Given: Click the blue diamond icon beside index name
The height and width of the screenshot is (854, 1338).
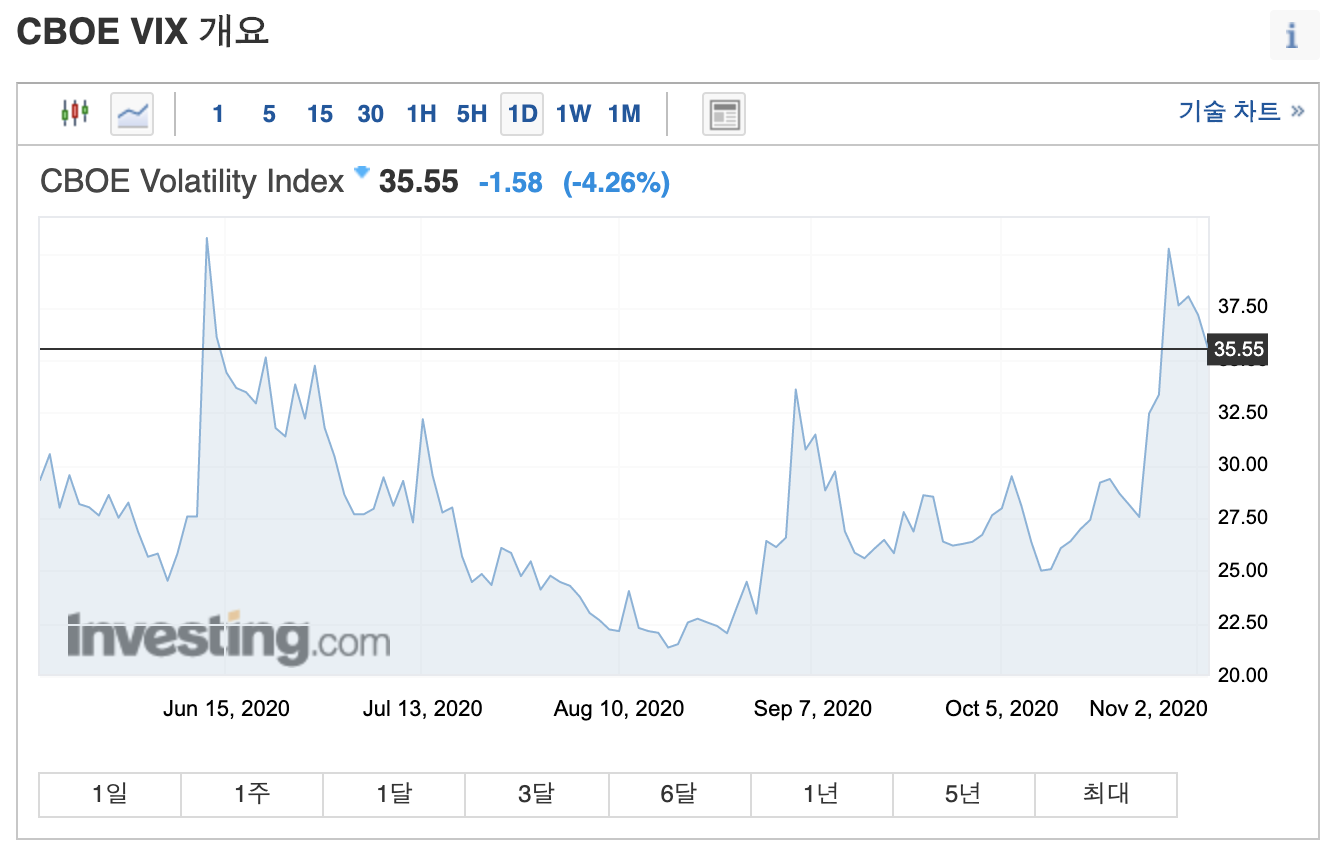Looking at the screenshot, I should click(x=362, y=172).
